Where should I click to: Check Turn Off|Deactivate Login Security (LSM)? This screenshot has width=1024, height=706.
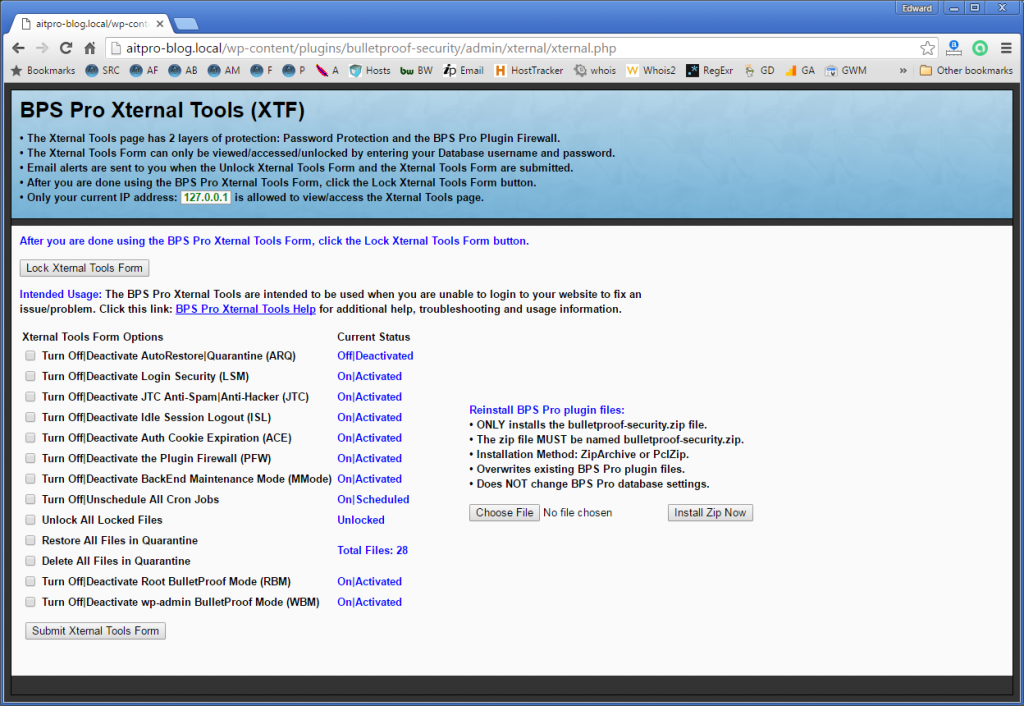30,376
